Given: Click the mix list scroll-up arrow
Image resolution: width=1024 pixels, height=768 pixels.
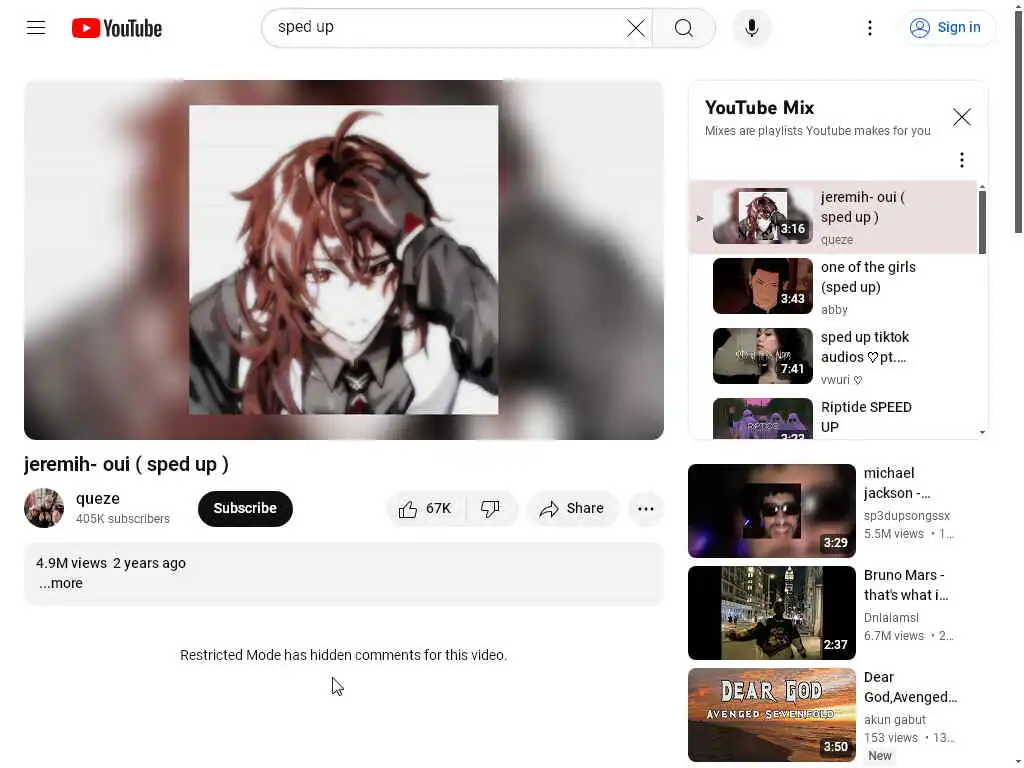Looking at the screenshot, I should 982,188.
